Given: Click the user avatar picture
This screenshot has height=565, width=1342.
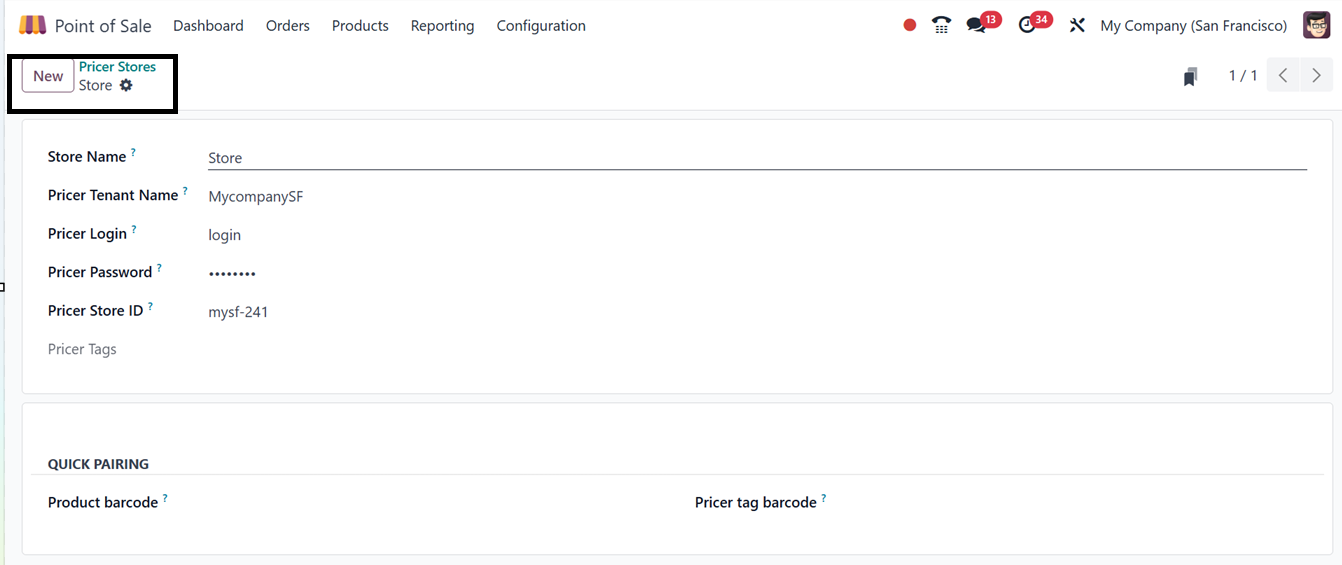Looking at the screenshot, I should 1316,25.
